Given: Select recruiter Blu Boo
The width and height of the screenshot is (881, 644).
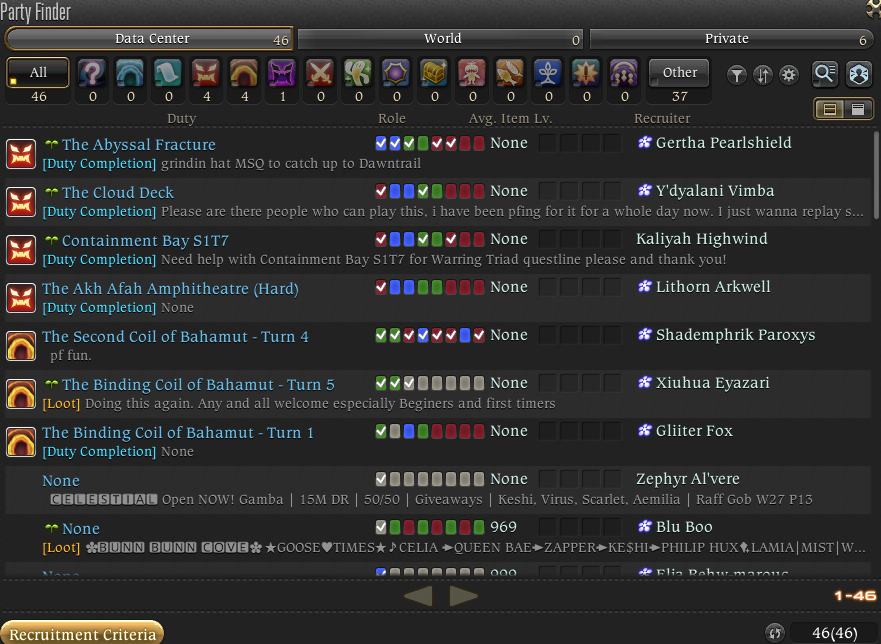Looking at the screenshot, I should tap(684, 527).
